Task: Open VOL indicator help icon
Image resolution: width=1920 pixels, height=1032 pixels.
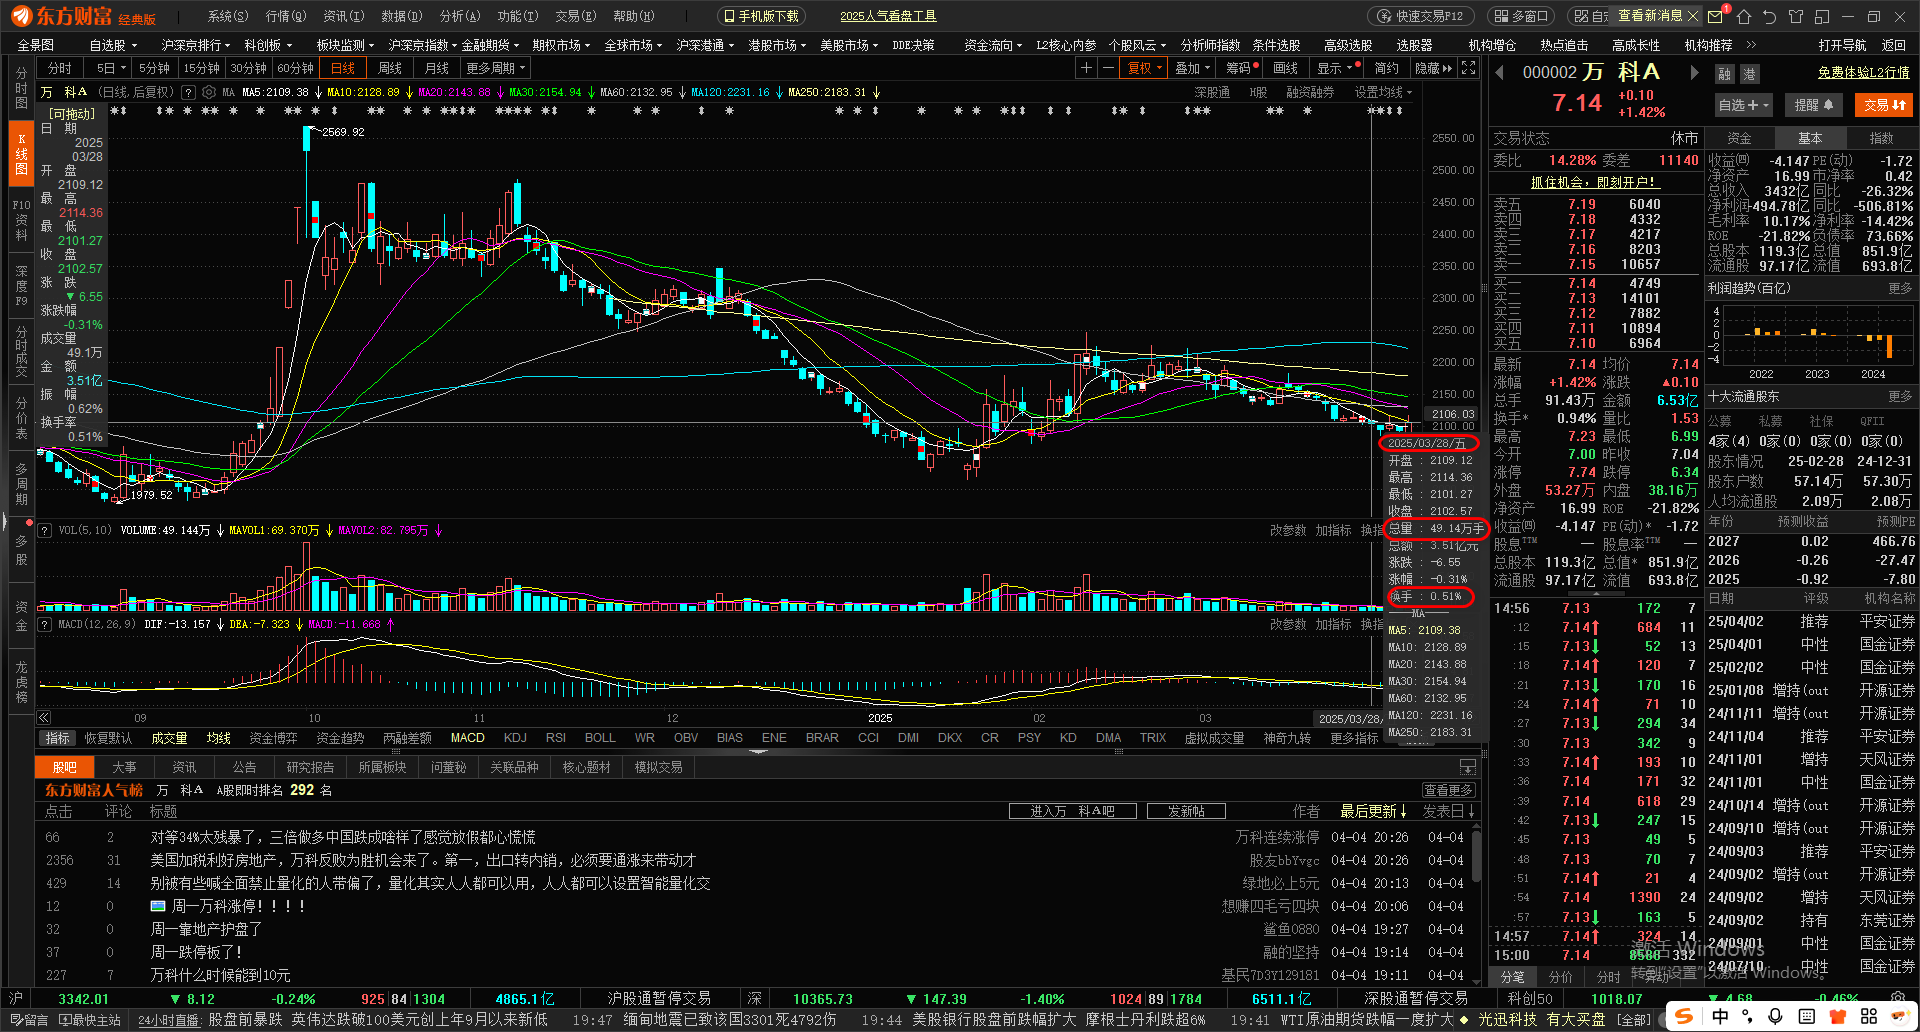Action: 45,530
